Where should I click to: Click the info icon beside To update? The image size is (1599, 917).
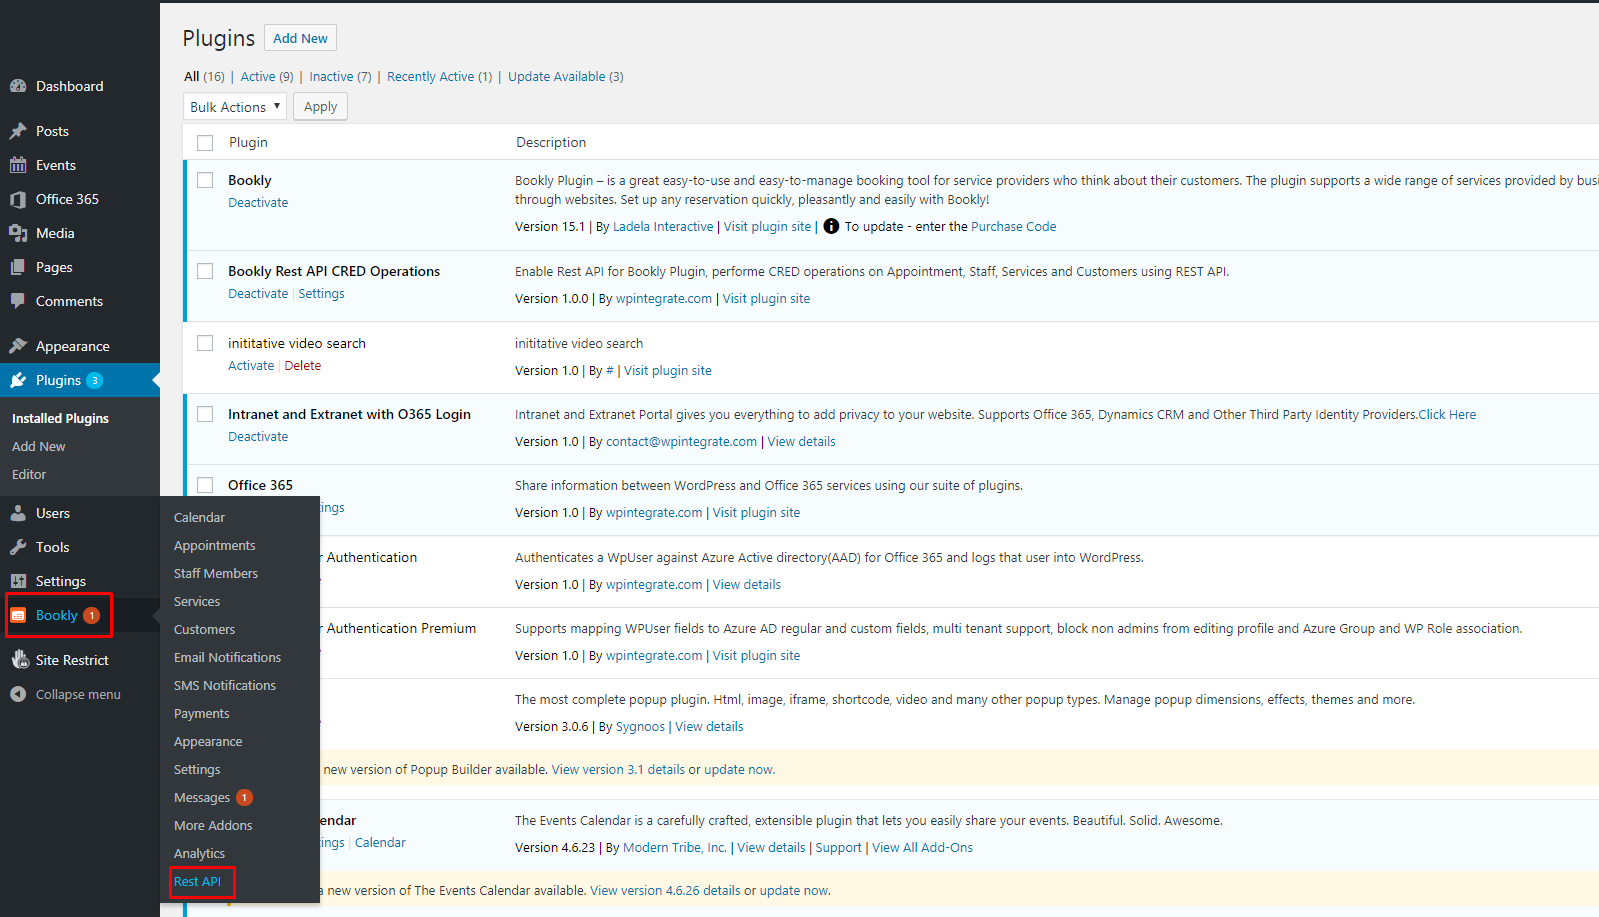pyautogui.click(x=831, y=226)
